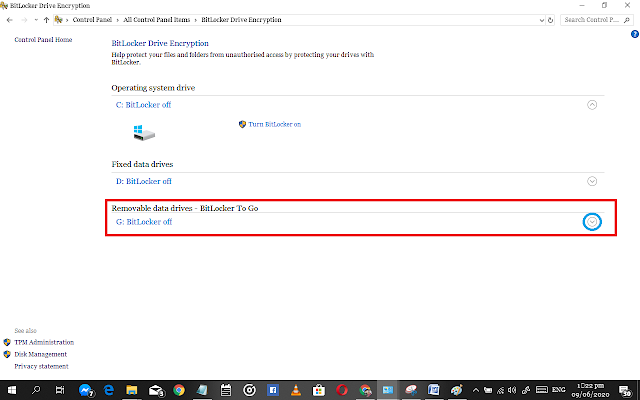Screen dimensions: 640x400
Task: Open taskbar Search
Action: [x=36, y=390]
